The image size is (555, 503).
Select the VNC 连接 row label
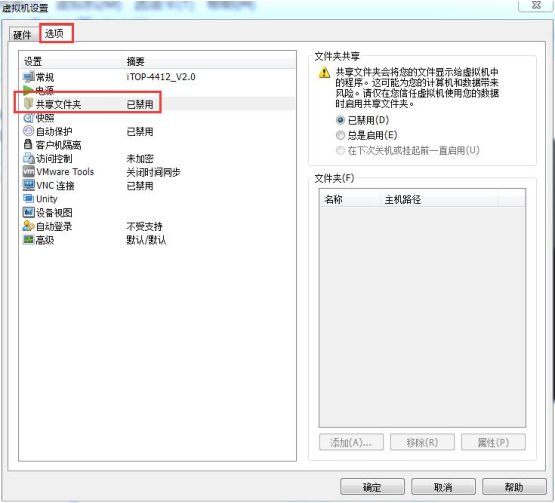pyautogui.click(x=56, y=185)
